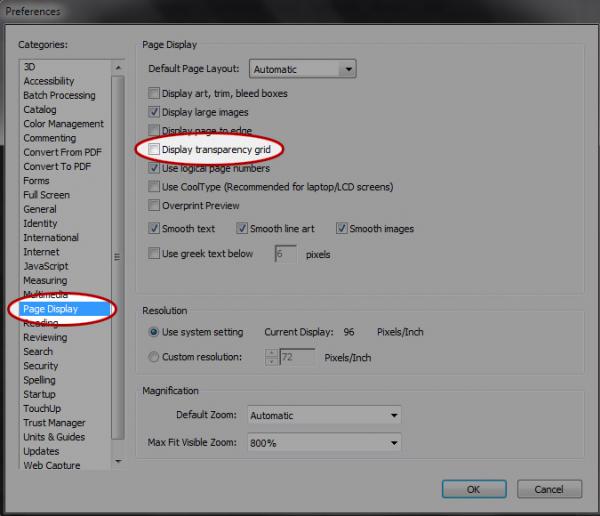Check the Overprint Preview option

[x=154, y=205]
